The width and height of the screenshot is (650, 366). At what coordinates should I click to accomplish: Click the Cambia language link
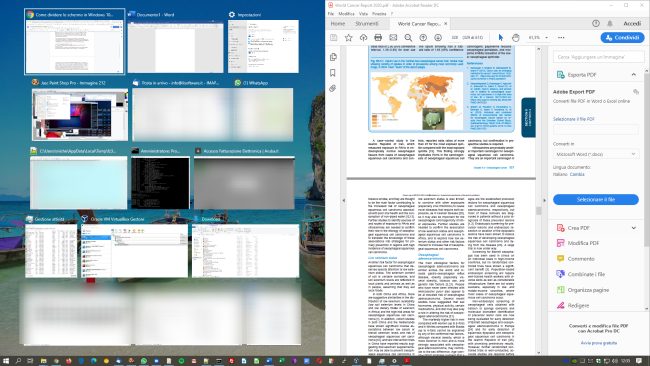(577, 175)
